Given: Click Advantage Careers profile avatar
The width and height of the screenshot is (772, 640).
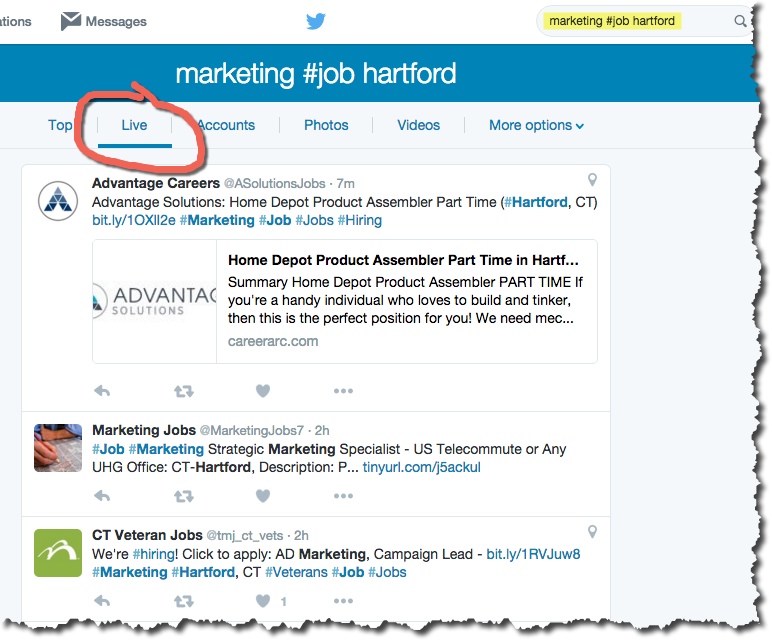Looking at the screenshot, I should coord(58,201).
